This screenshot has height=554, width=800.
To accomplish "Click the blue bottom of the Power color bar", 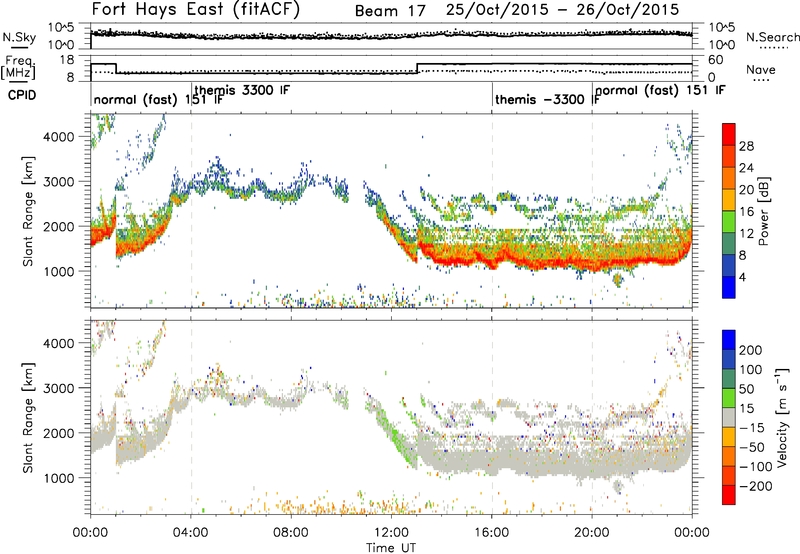I will [729, 287].
